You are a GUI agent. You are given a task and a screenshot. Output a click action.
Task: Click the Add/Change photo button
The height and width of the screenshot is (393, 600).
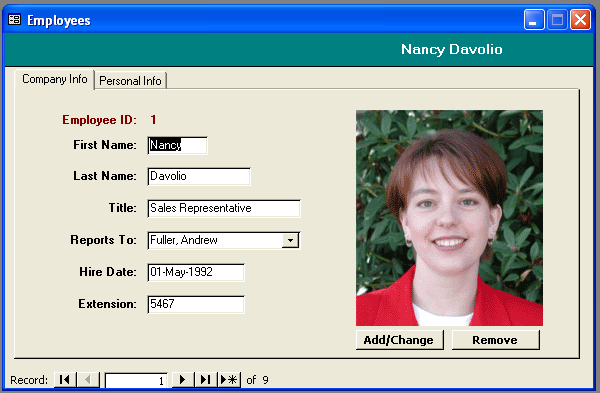[x=399, y=340]
